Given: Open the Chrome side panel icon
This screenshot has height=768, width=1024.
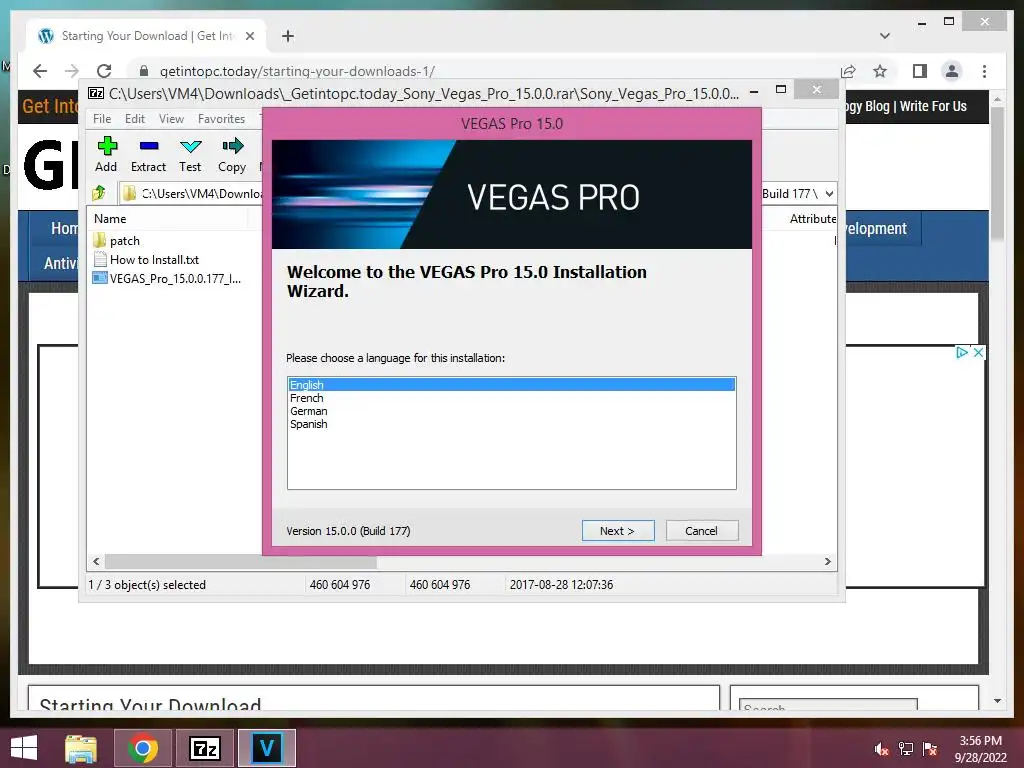Looking at the screenshot, I should 920,71.
